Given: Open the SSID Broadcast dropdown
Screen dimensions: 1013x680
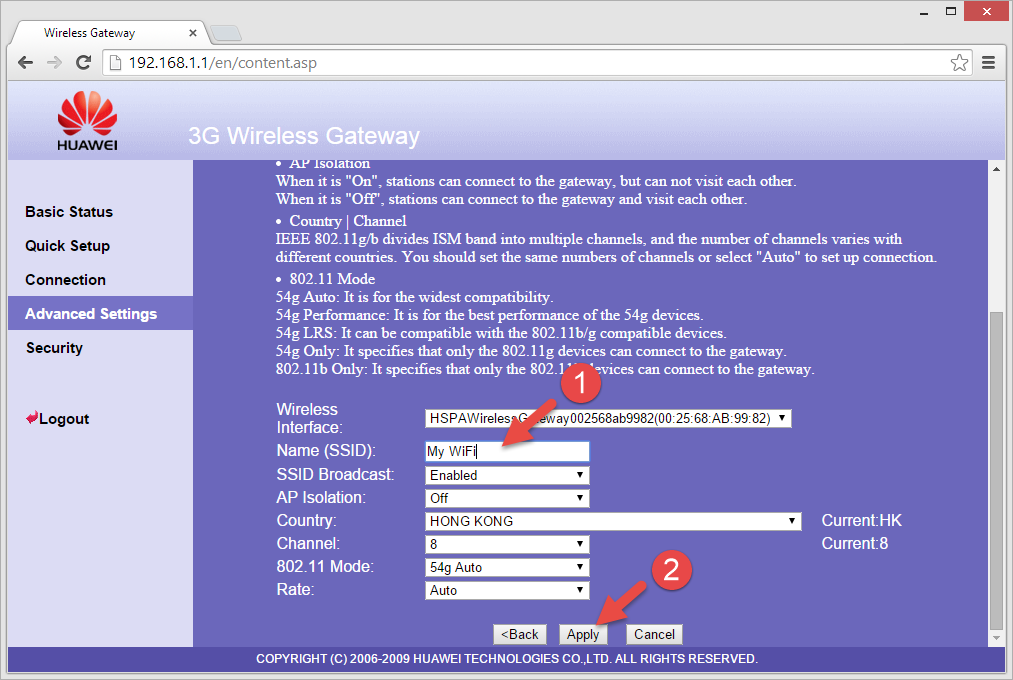Looking at the screenshot, I should pos(507,475).
